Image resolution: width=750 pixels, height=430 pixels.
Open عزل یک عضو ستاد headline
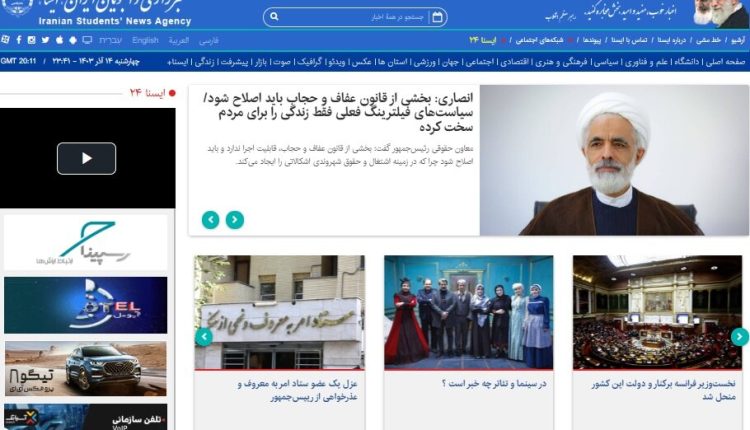297,390
